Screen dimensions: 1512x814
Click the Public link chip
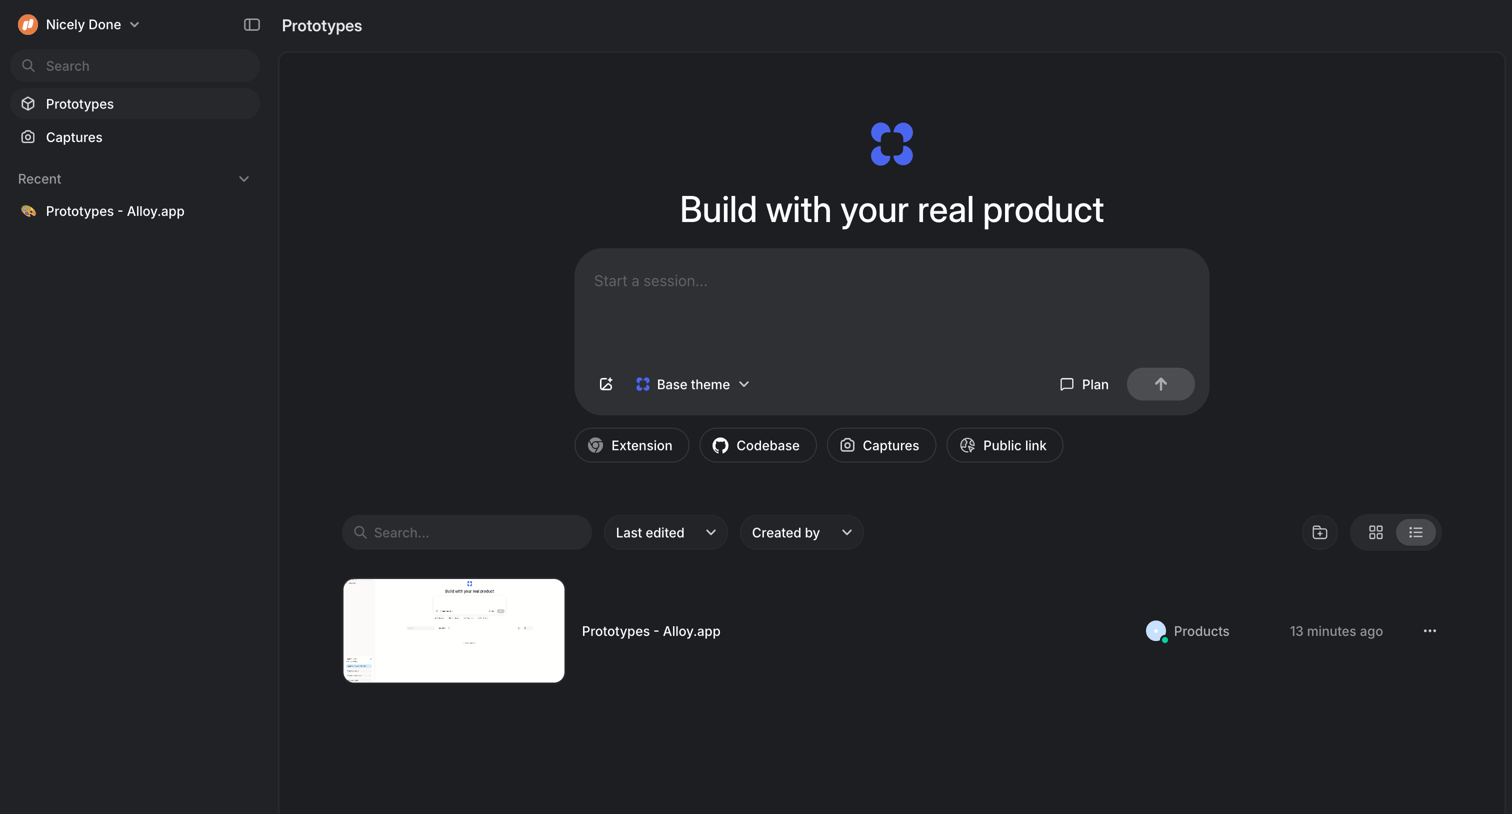1004,445
